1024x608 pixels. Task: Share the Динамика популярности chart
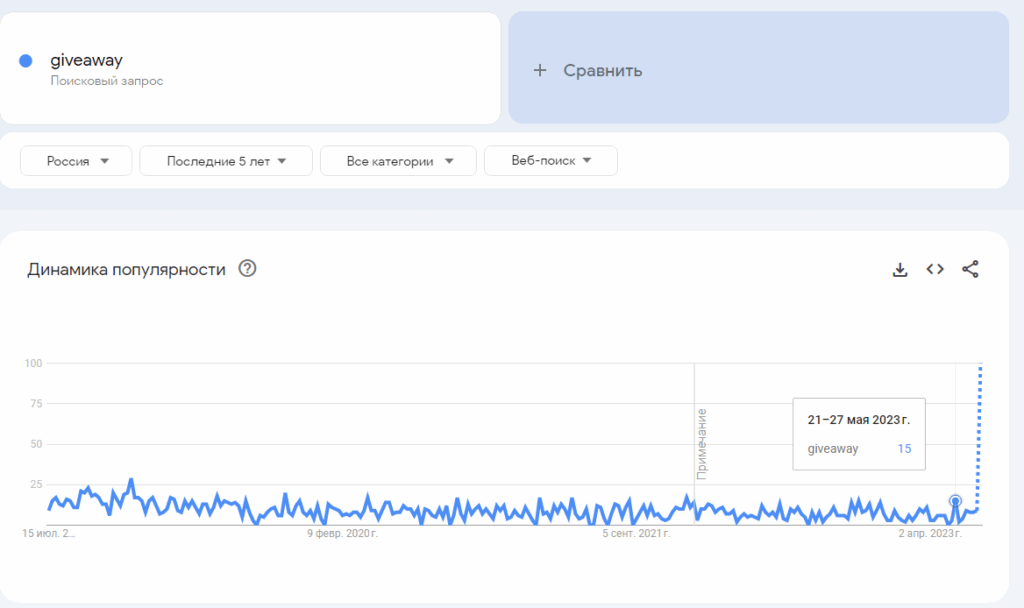pyautogui.click(x=970, y=269)
